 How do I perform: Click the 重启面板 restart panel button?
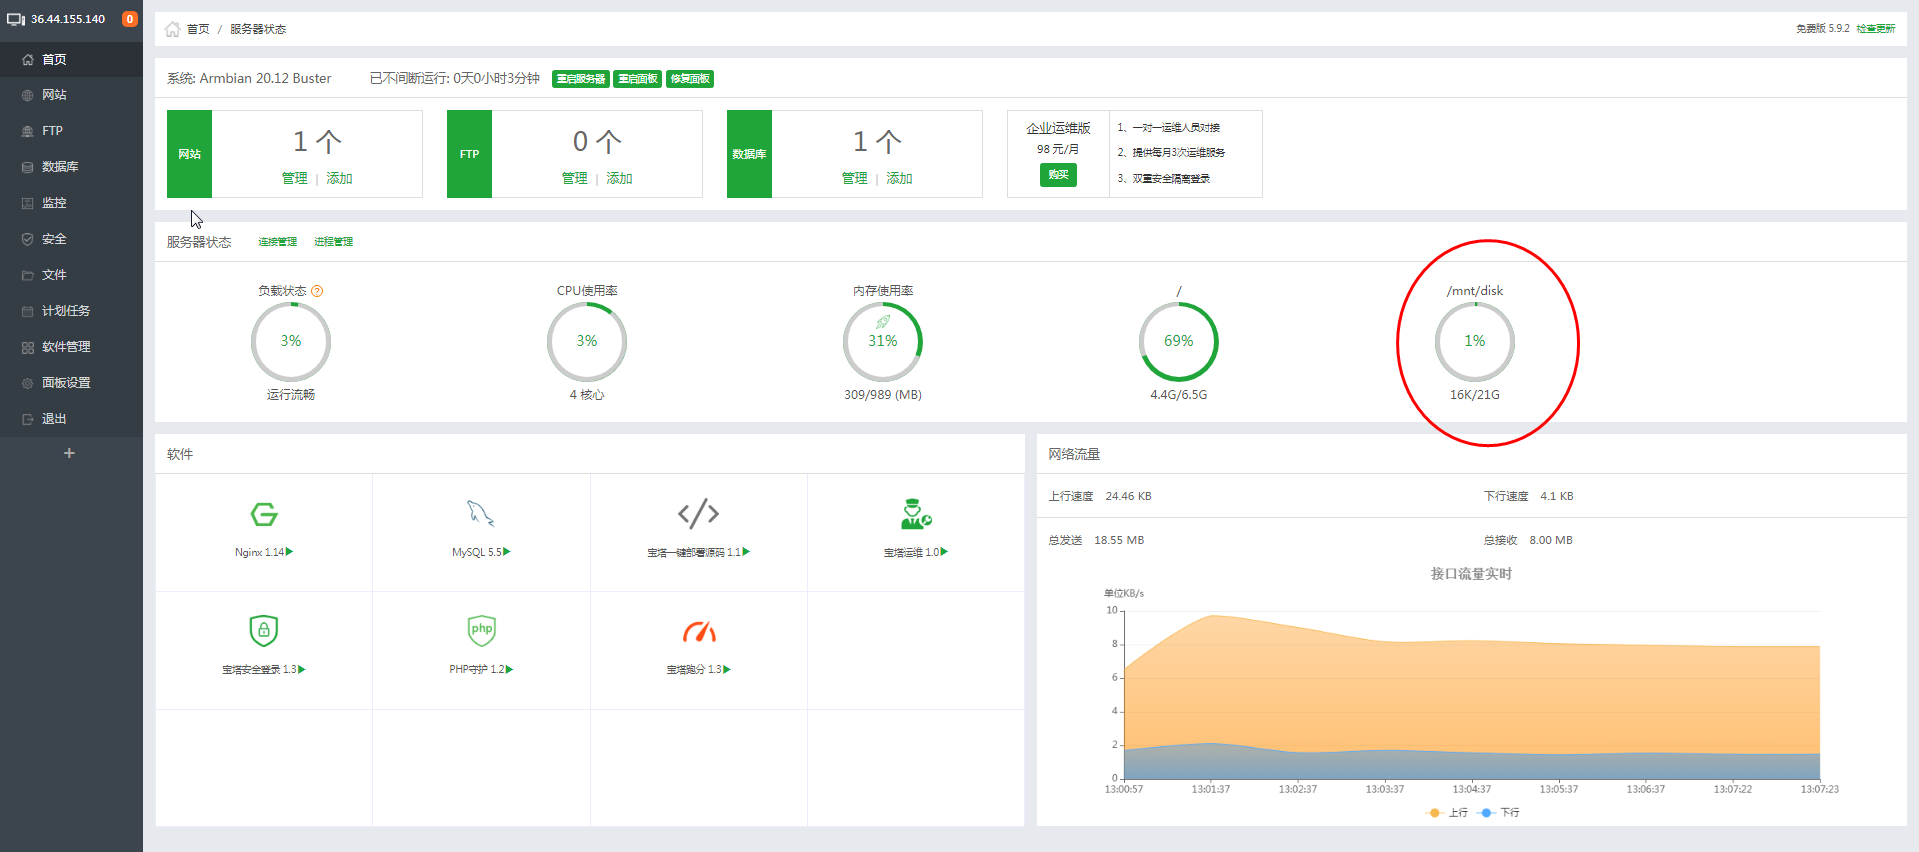638,79
